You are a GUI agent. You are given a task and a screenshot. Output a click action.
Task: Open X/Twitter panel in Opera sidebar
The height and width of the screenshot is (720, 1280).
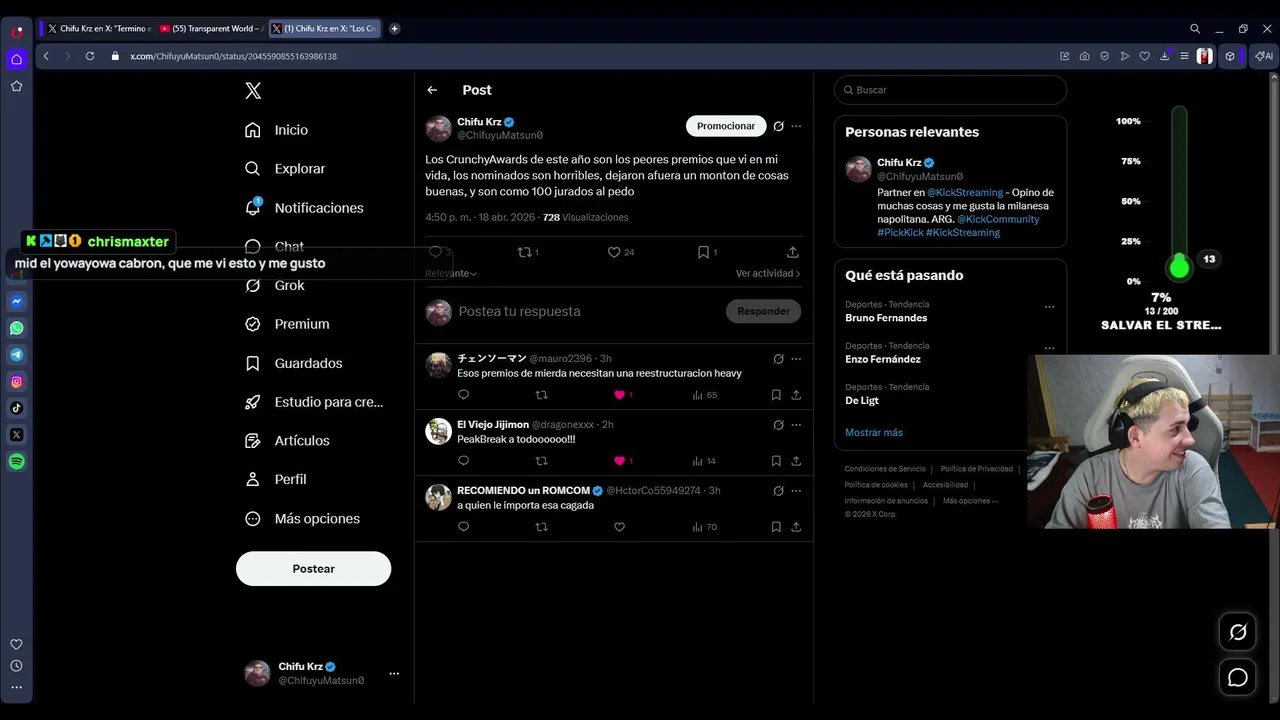click(17, 435)
